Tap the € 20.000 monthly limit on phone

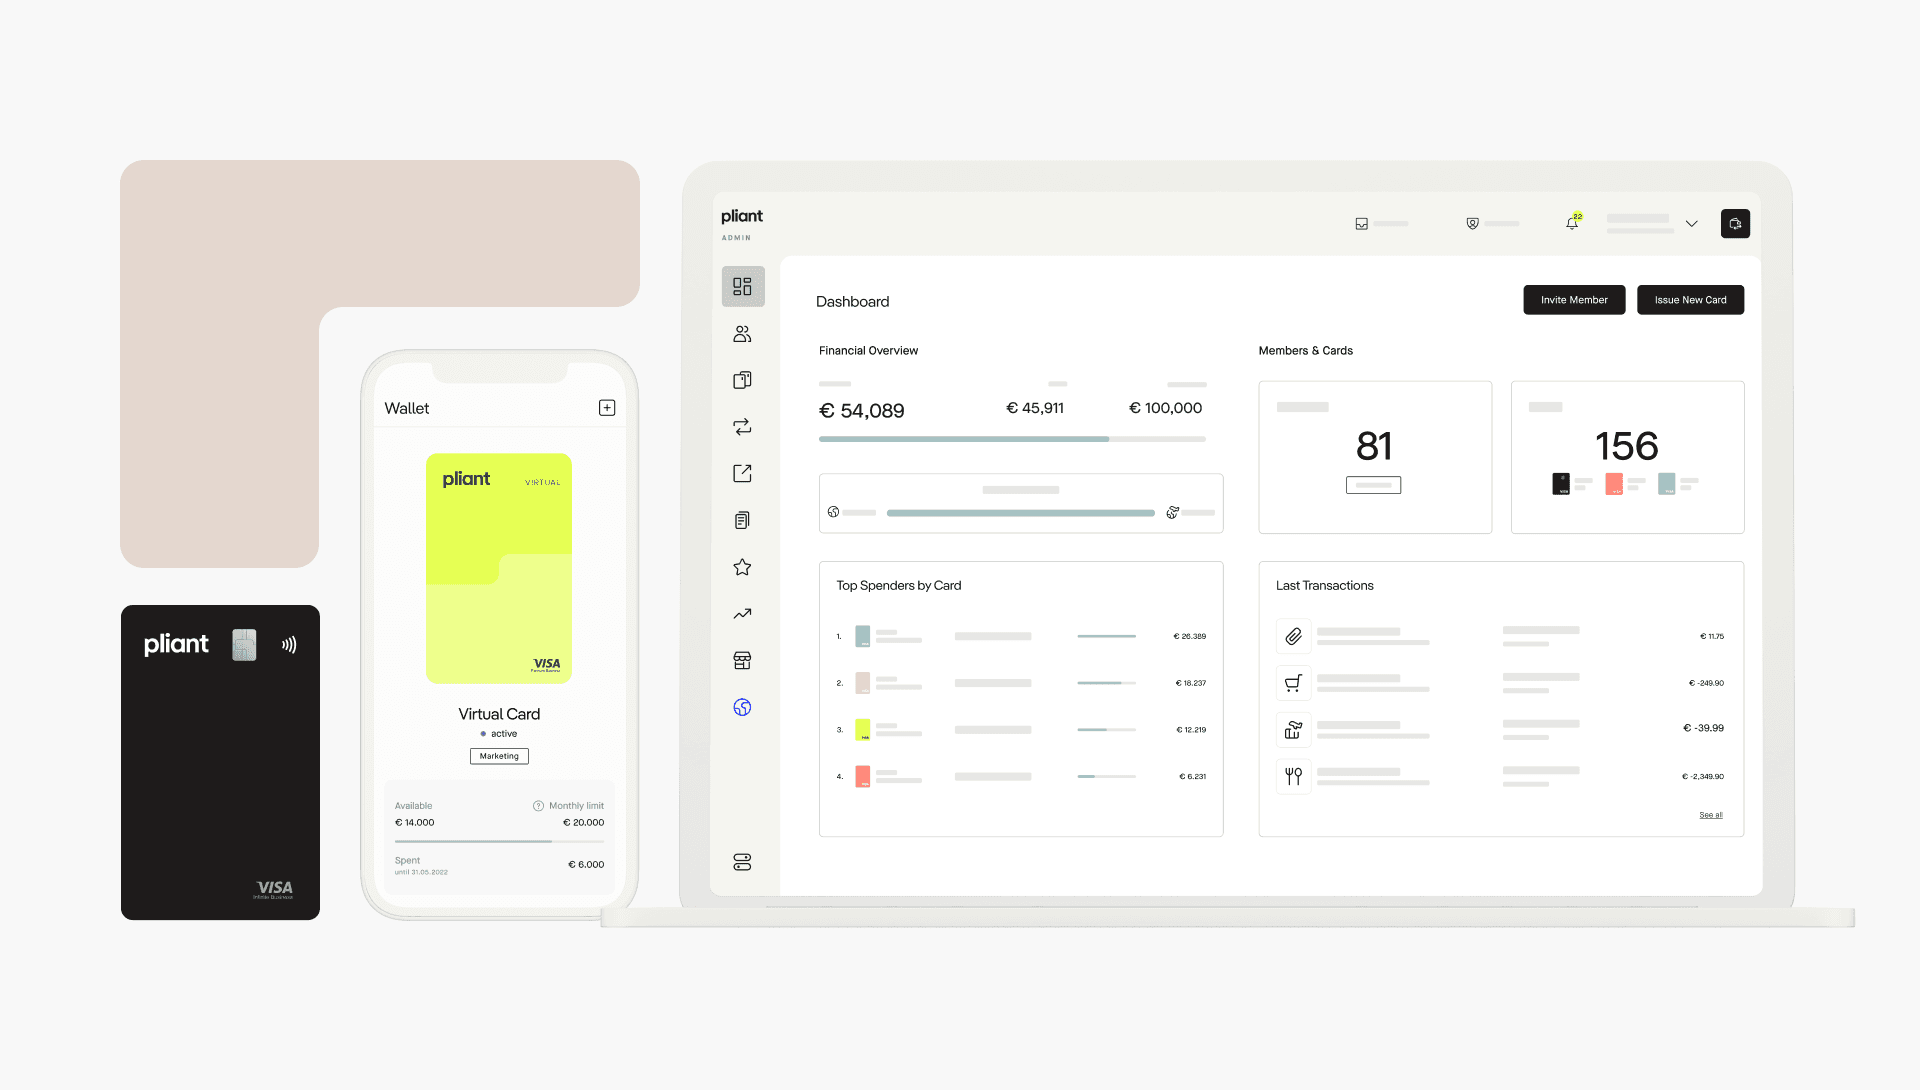[x=583, y=823]
